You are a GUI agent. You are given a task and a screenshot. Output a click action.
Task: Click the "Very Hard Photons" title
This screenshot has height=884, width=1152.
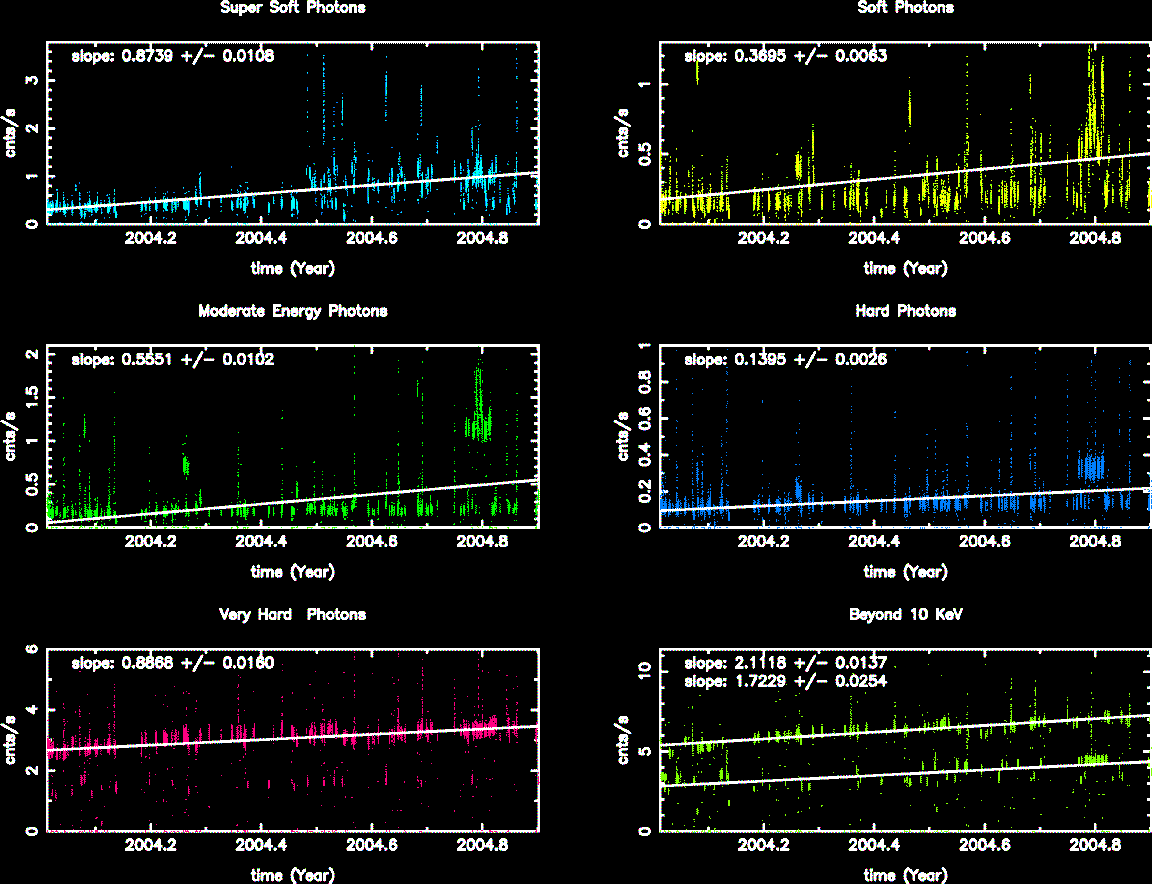coord(292,614)
